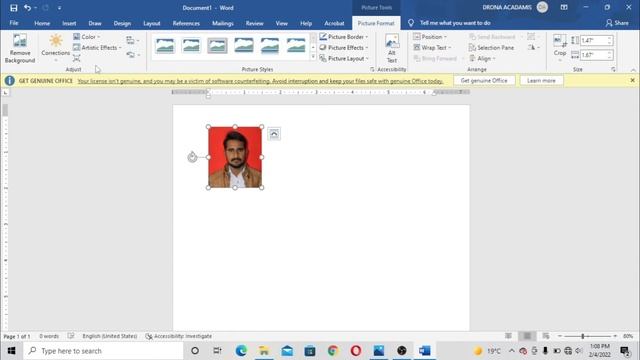Image resolution: width=640 pixels, height=360 pixels.
Task: Click the zoom in plus button
Action: coord(615,336)
